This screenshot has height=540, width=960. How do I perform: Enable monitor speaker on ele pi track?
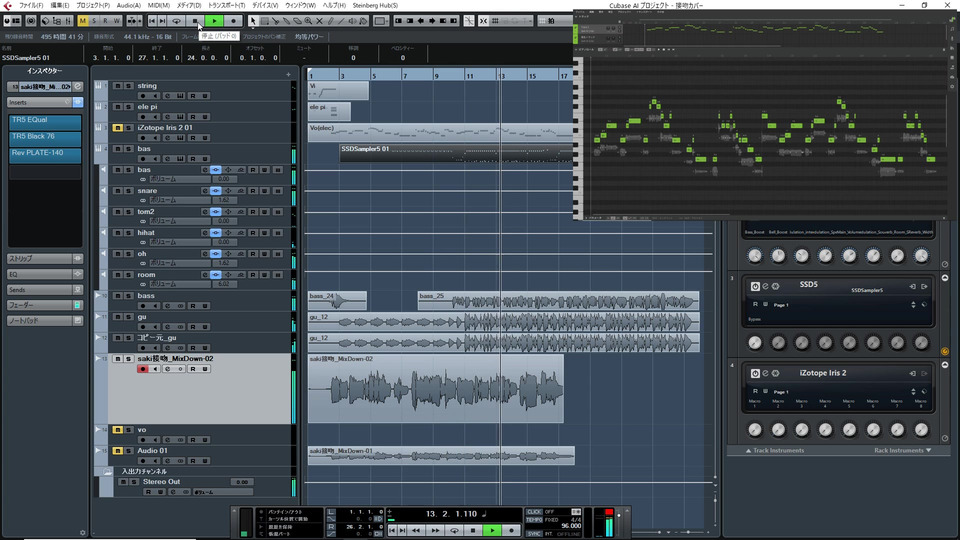pyautogui.click(x=156, y=117)
